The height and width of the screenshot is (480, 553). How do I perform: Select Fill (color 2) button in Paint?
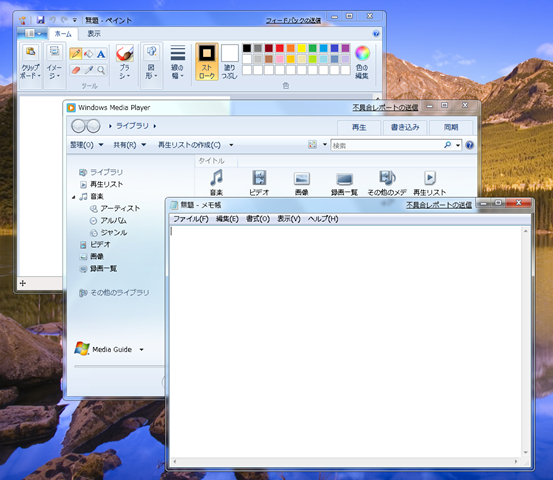[230, 62]
